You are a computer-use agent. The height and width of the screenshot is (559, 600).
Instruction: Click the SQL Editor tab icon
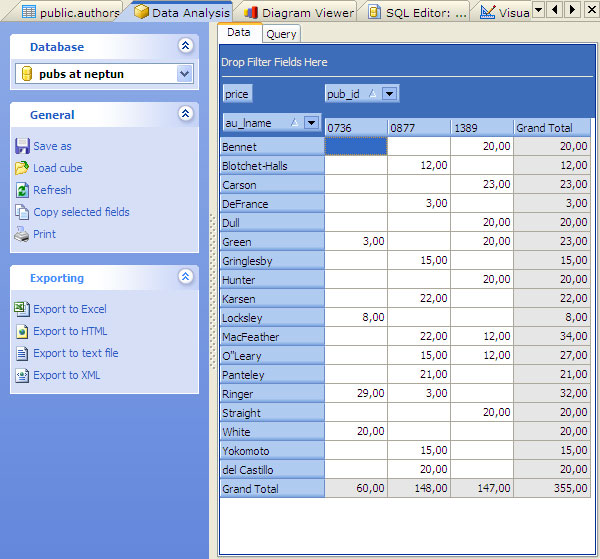[374, 12]
